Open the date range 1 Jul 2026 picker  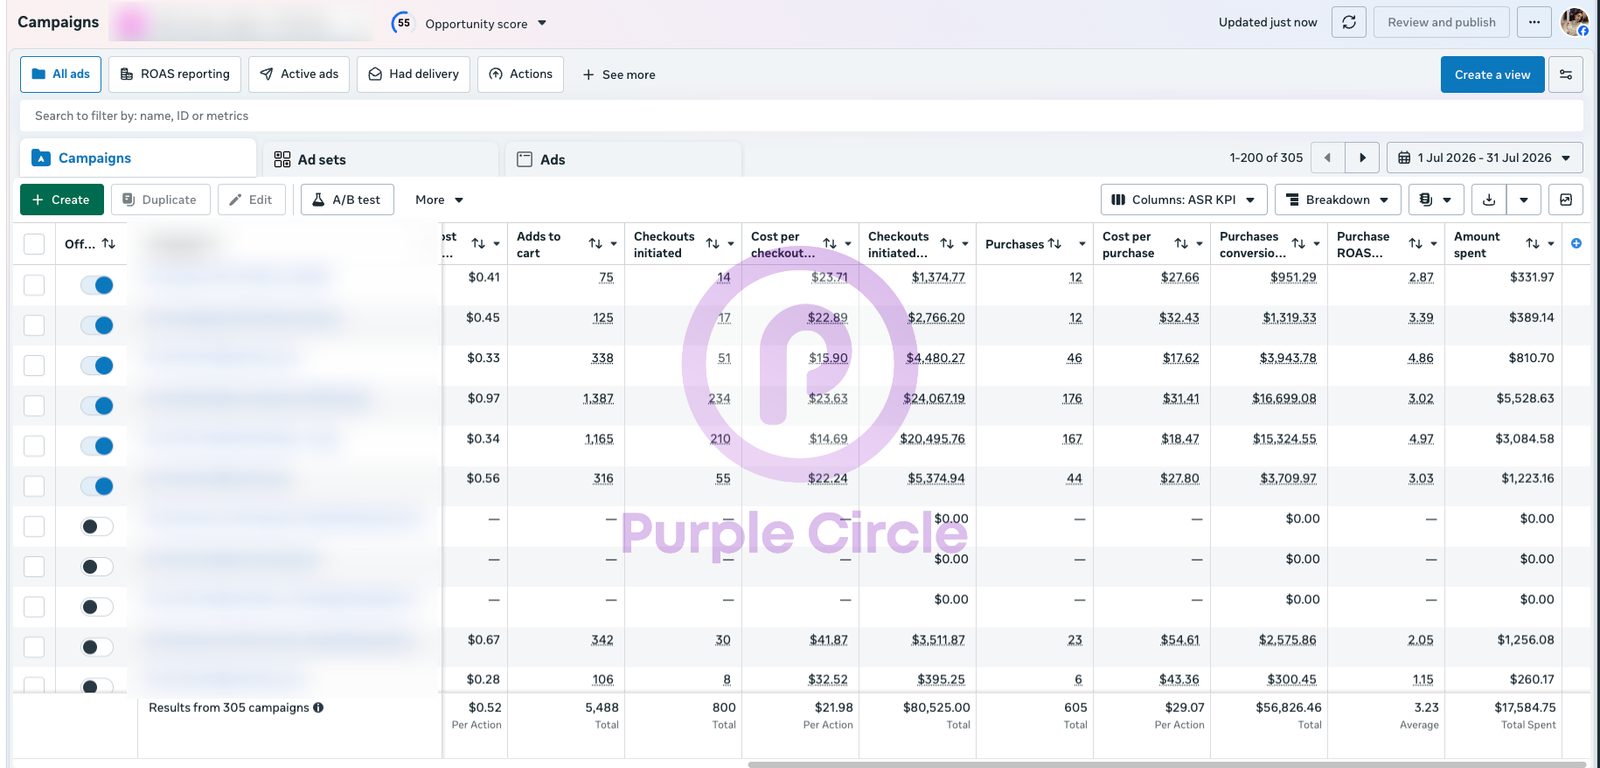(1485, 158)
